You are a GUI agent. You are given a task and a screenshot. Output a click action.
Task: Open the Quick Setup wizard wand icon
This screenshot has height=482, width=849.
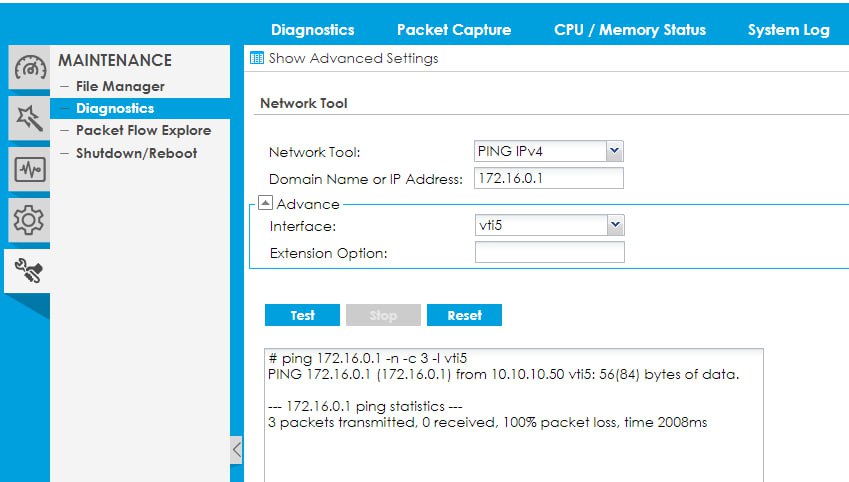click(26, 118)
